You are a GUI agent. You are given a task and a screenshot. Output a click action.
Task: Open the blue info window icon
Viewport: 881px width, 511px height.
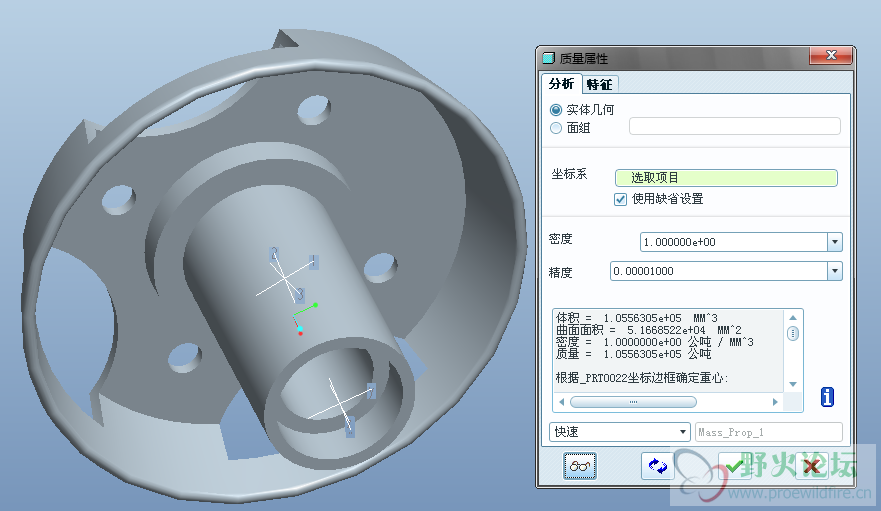827,397
